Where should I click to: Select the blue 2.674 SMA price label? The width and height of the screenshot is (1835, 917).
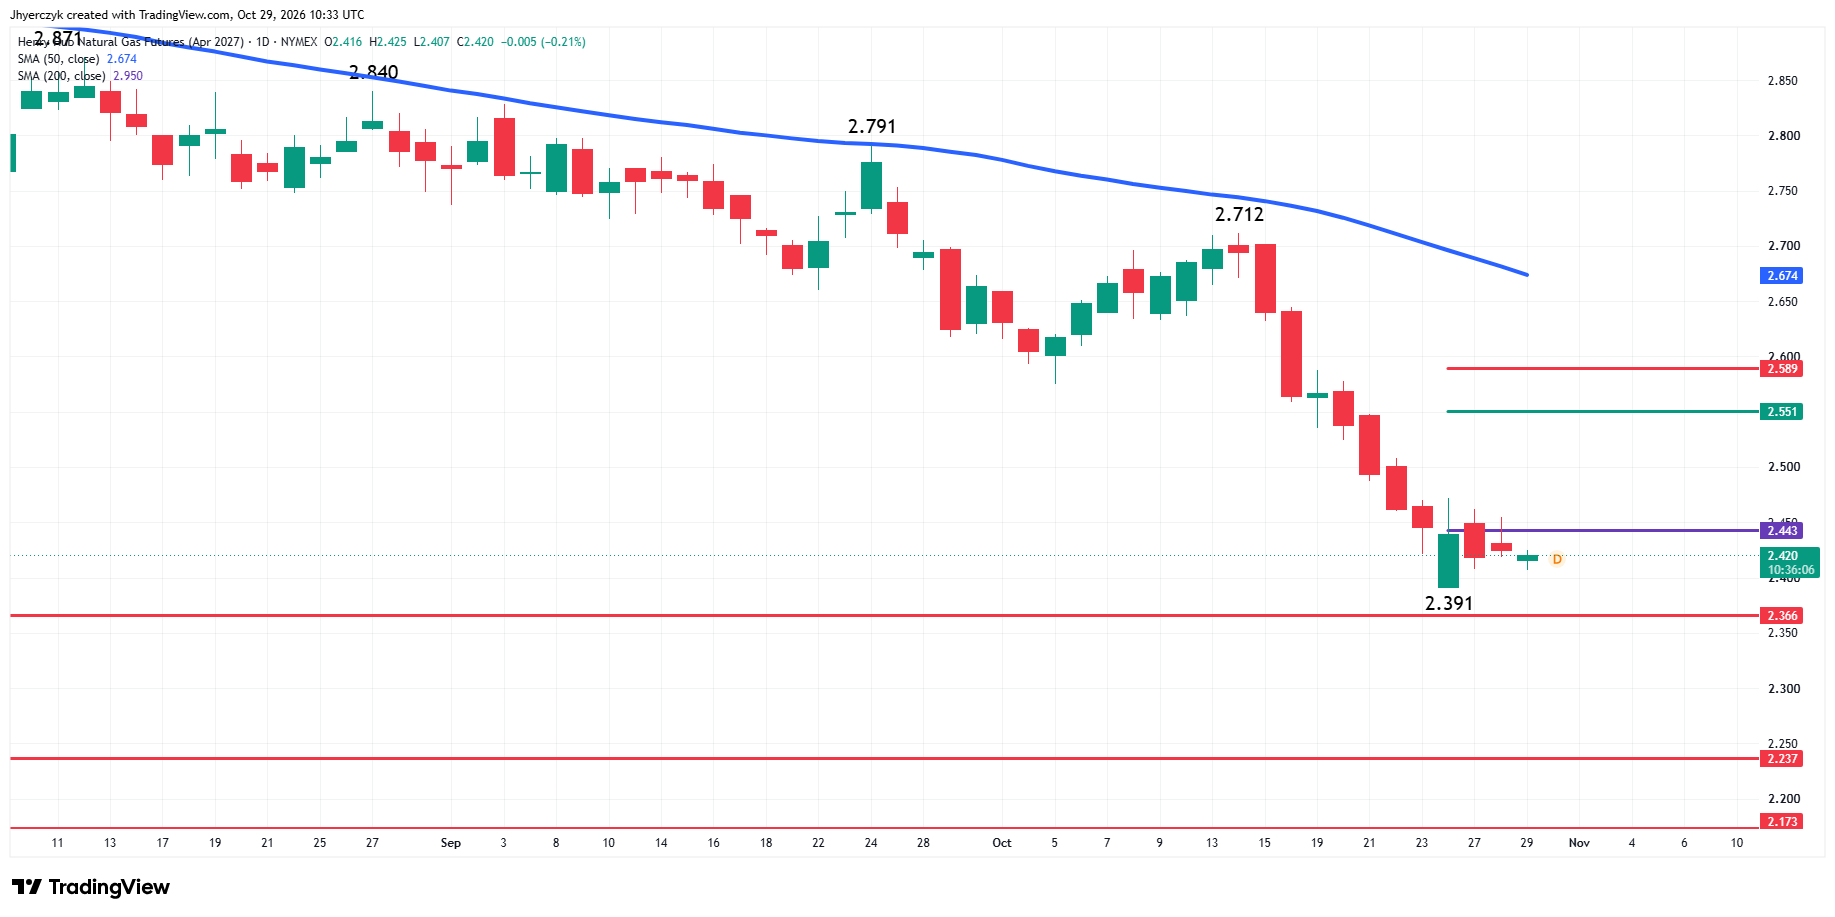coord(1781,276)
